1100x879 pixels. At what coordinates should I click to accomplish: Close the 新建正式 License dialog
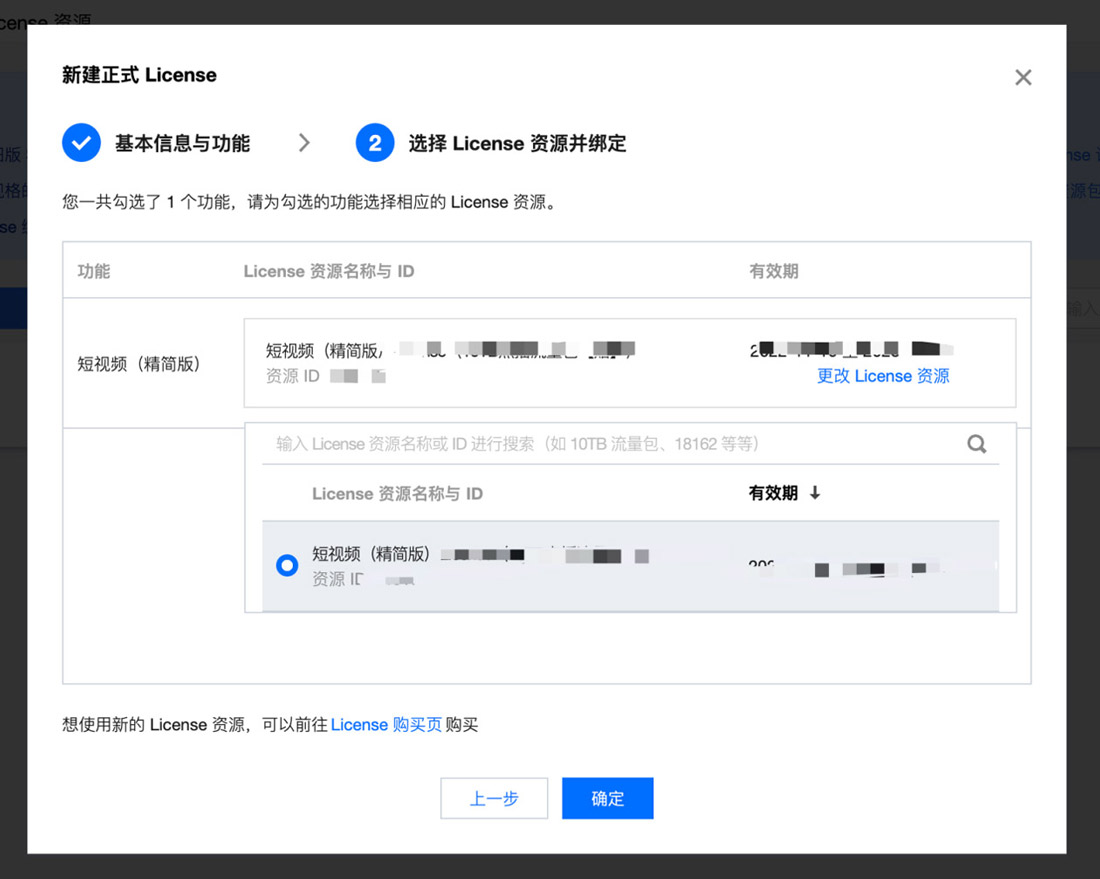[x=1022, y=78]
